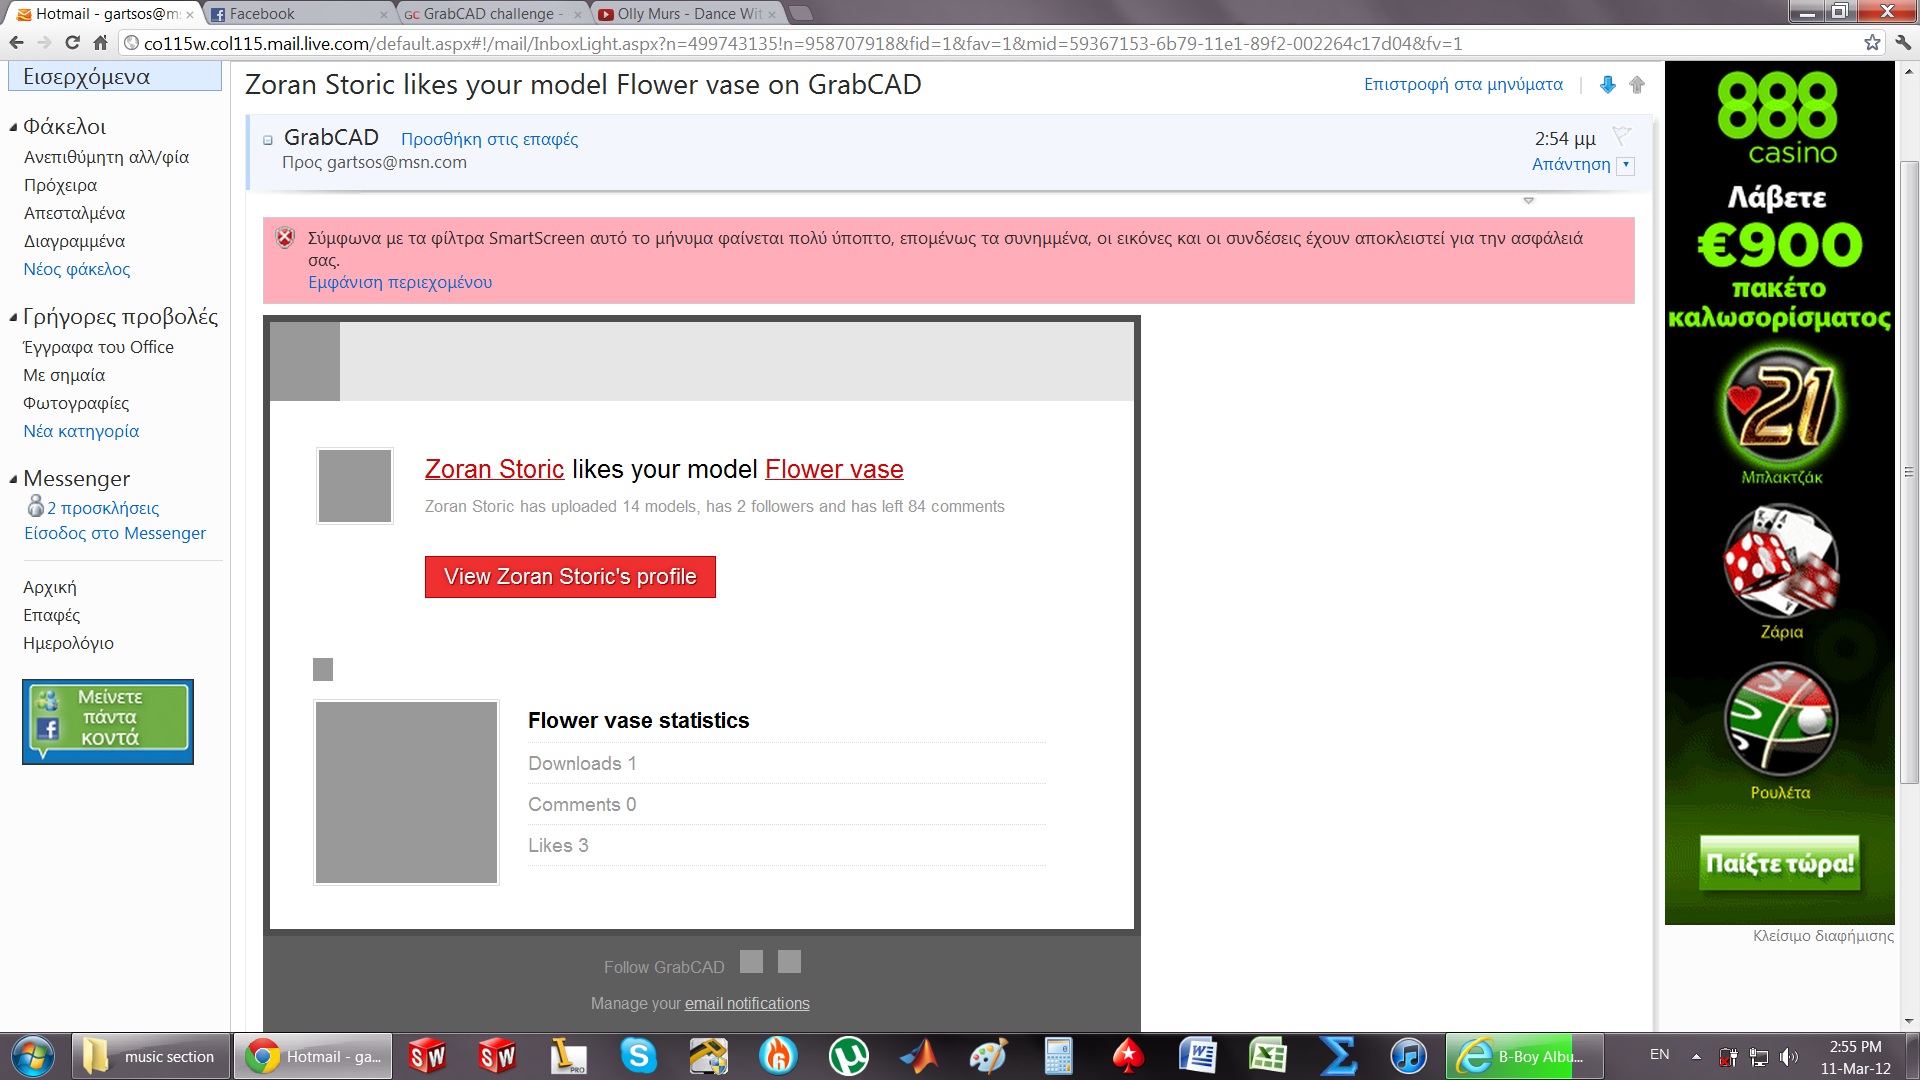Click Εμφάνιση περιεχομένου to show content

point(400,282)
